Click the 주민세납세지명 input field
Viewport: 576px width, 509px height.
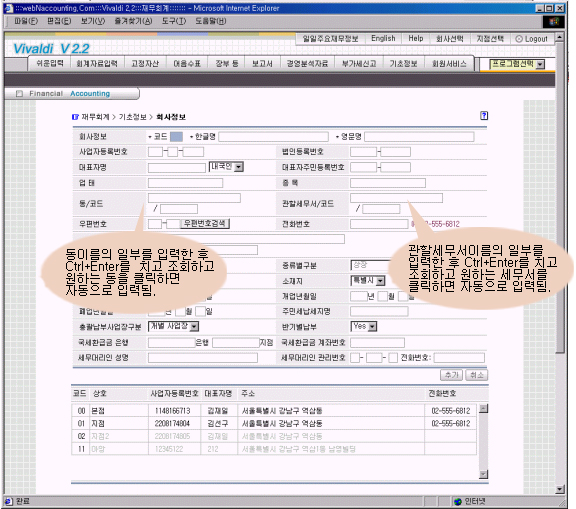[379, 311]
